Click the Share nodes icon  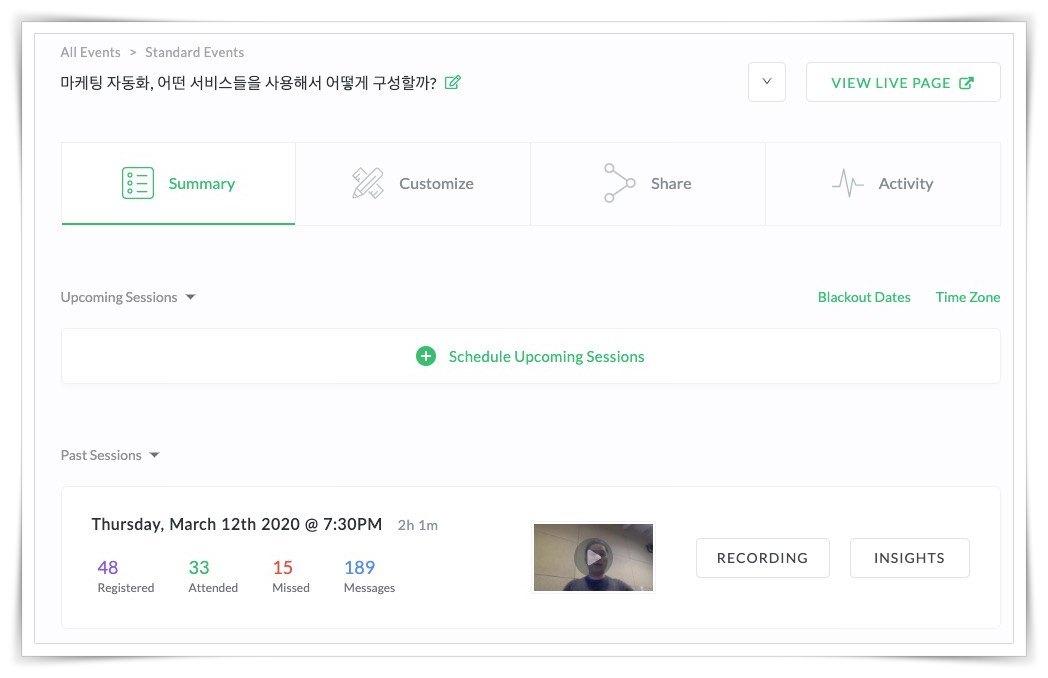pos(619,183)
